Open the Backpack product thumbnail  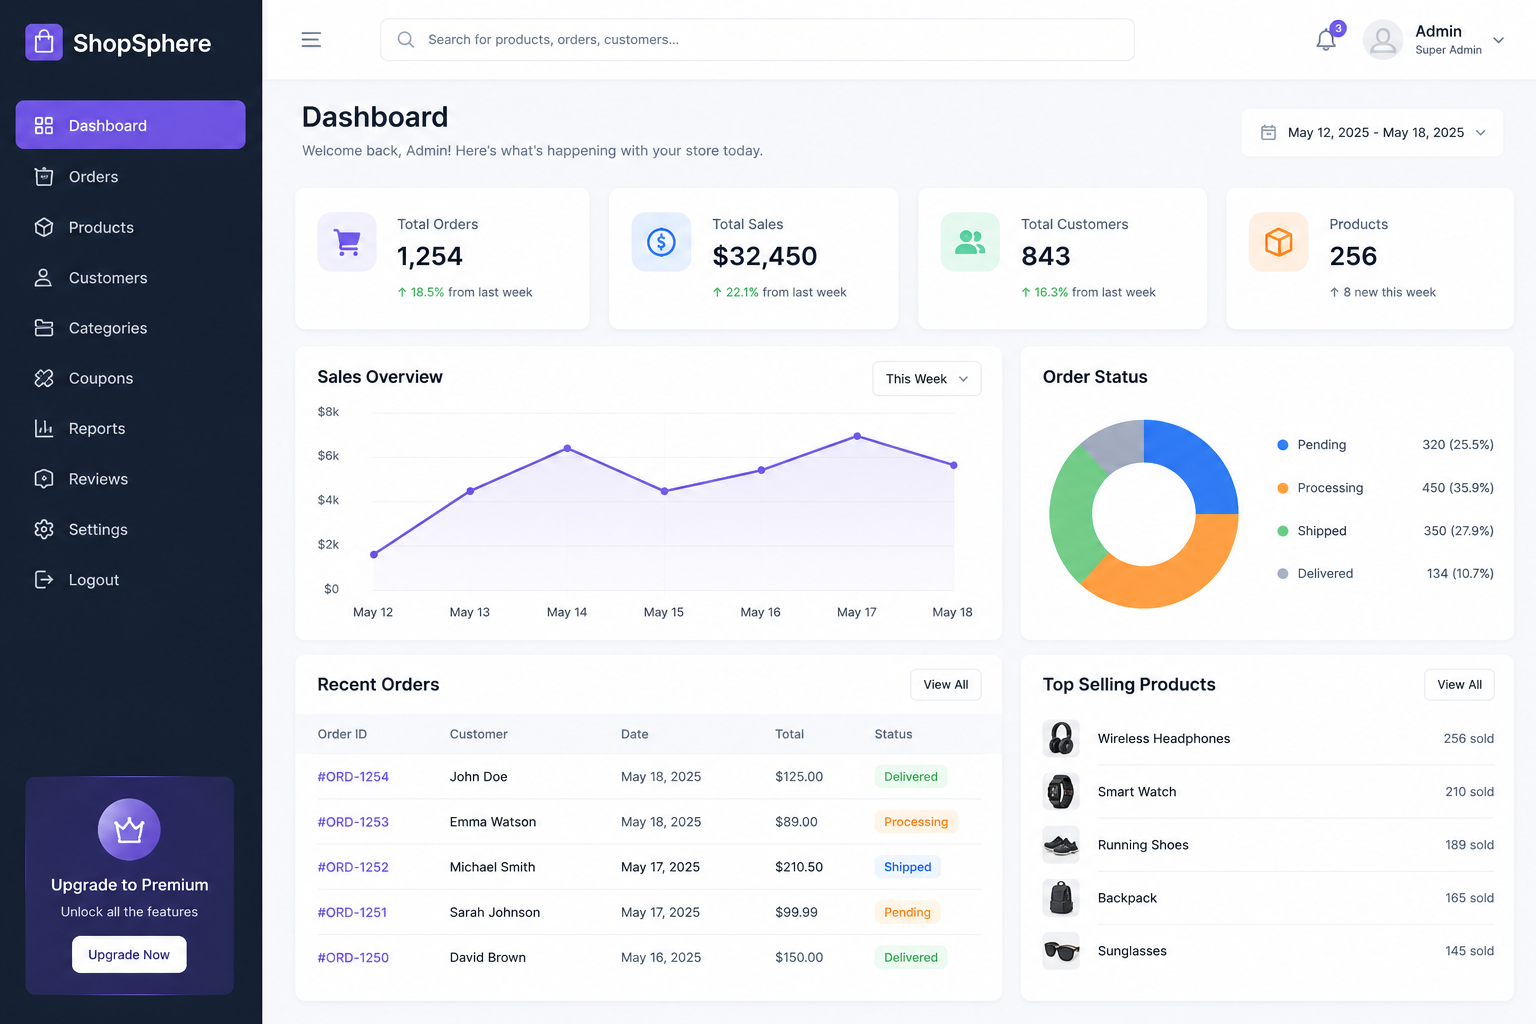1061,898
